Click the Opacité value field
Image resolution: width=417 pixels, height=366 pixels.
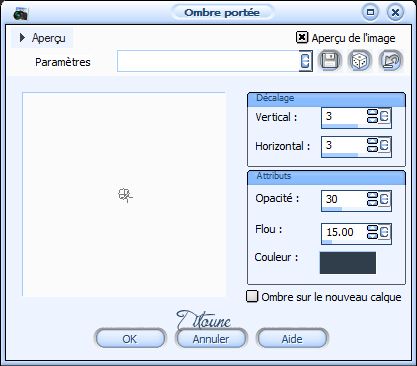[344, 199]
